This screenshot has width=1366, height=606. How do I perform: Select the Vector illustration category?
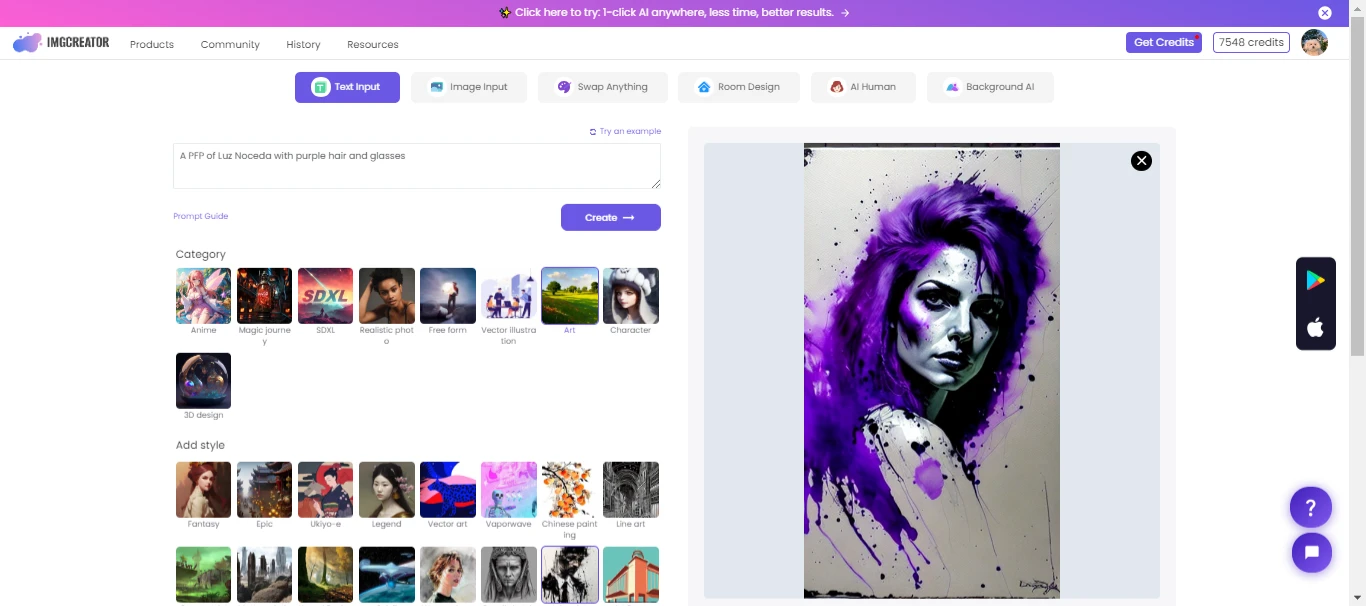508,296
